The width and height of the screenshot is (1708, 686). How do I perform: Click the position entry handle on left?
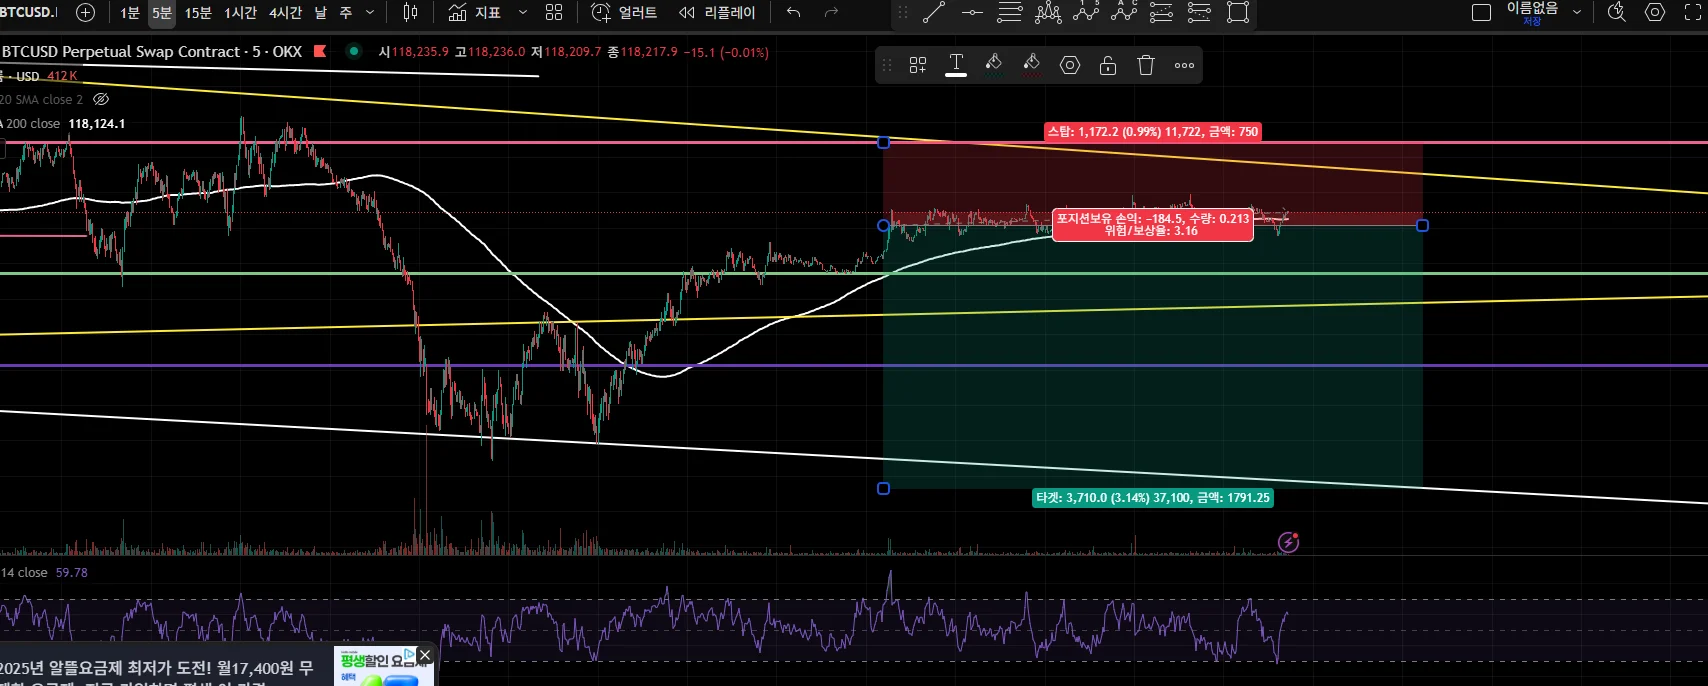point(883,225)
